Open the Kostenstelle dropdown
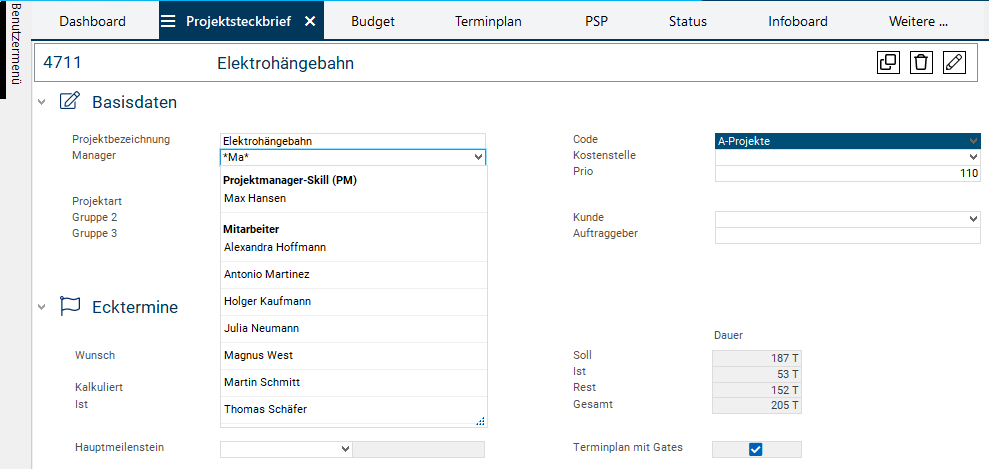The width and height of the screenshot is (989, 469). 848,157
